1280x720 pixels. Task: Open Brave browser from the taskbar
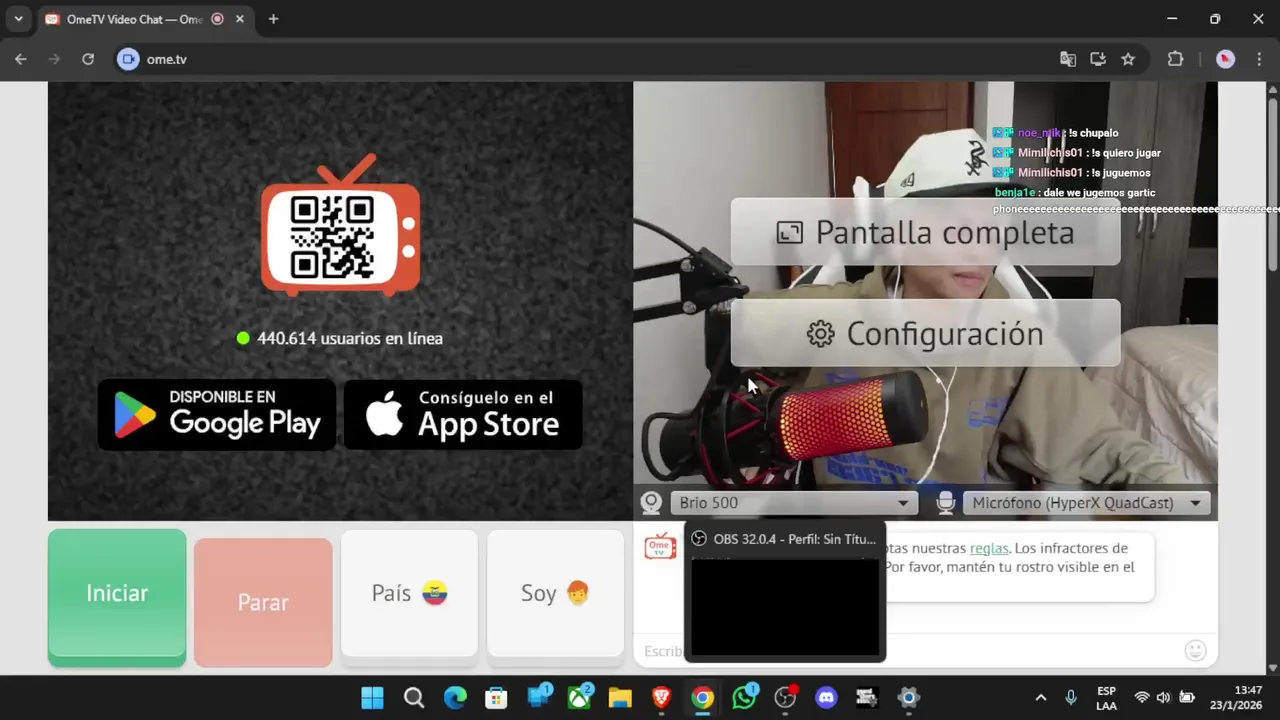[661, 698]
